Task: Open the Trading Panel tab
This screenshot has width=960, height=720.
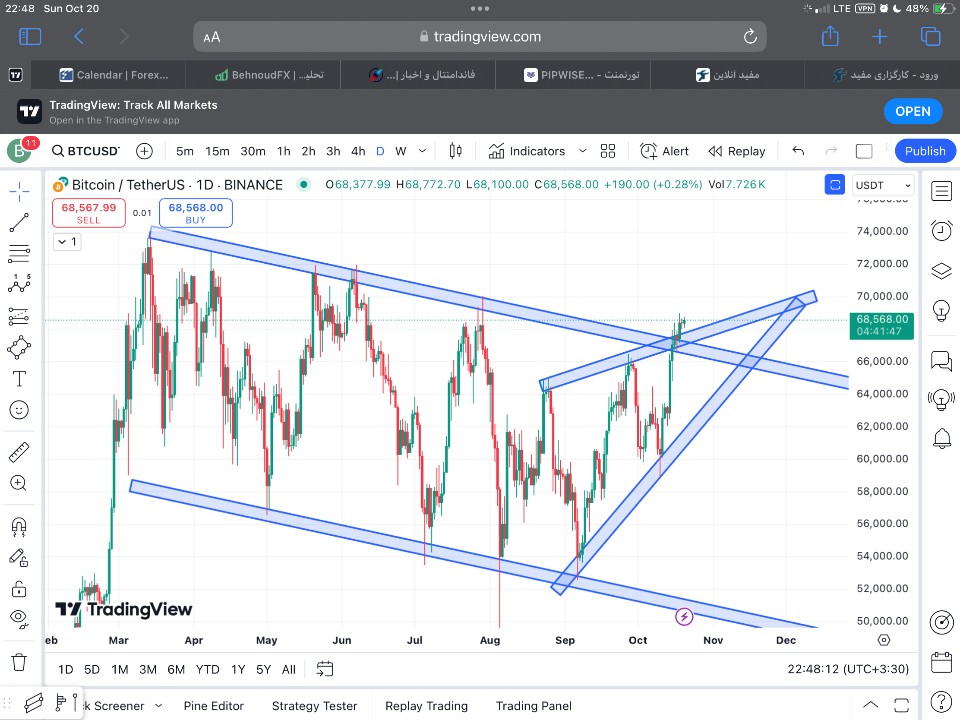Action: click(x=534, y=706)
